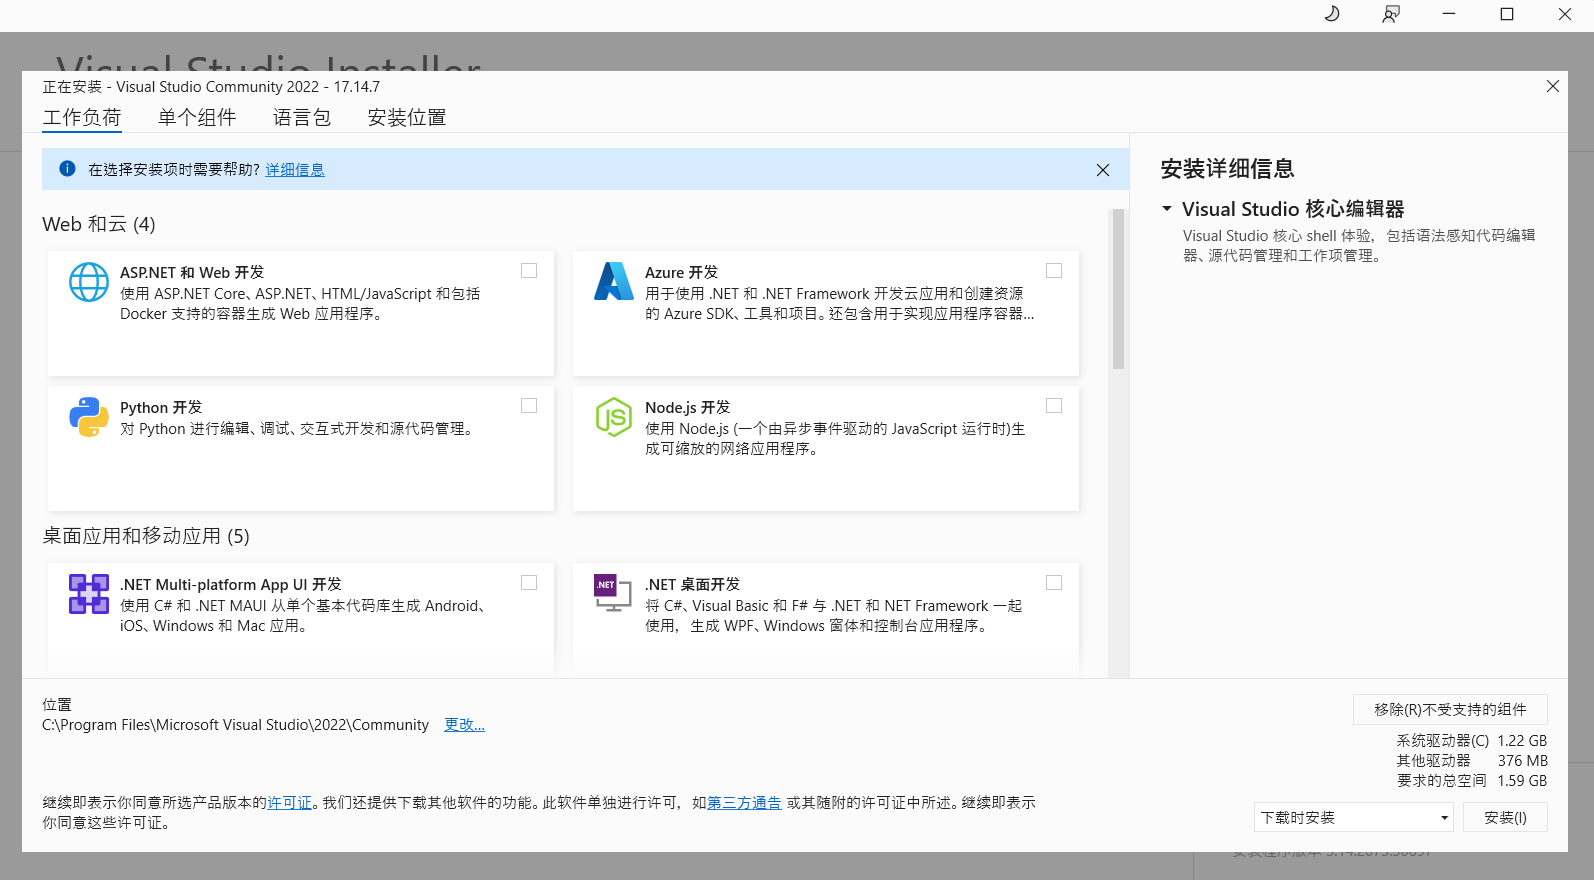Click the install path C:\Program Files text
Viewport: 1594px width, 880px height.
click(x=235, y=725)
